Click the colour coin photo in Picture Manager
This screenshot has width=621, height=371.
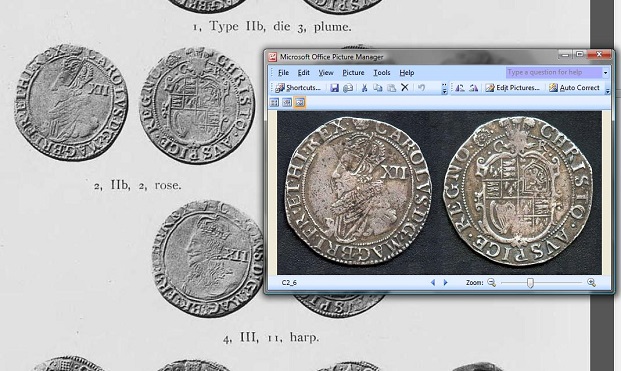coord(439,193)
